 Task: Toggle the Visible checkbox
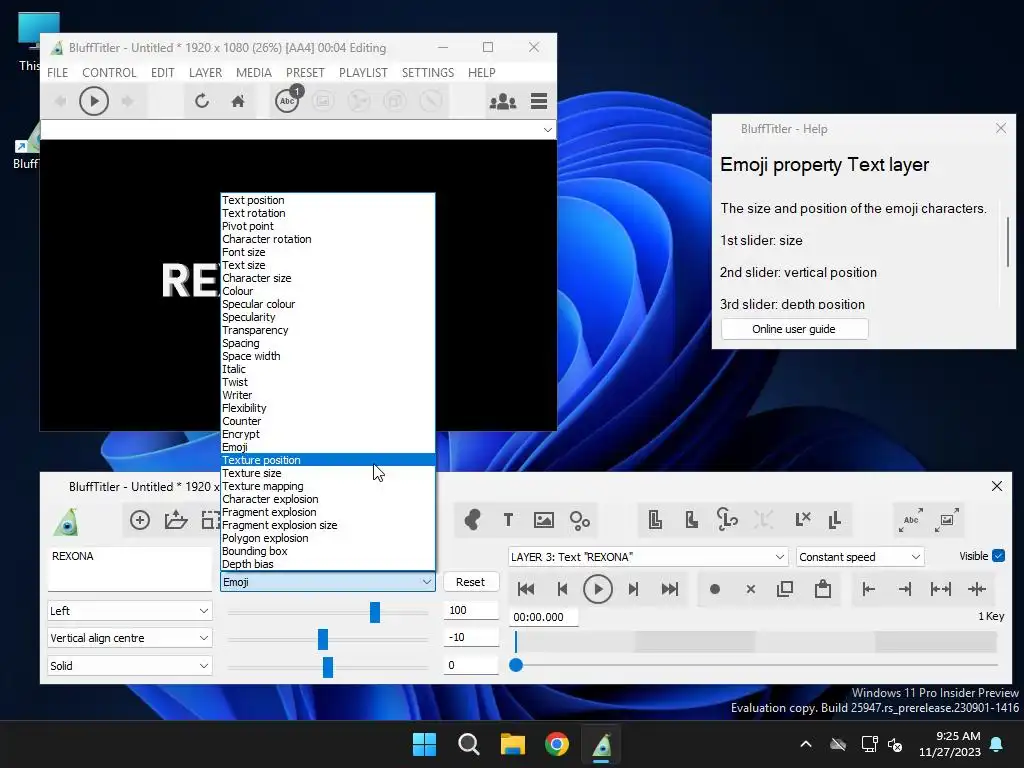[x=999, y=556]
